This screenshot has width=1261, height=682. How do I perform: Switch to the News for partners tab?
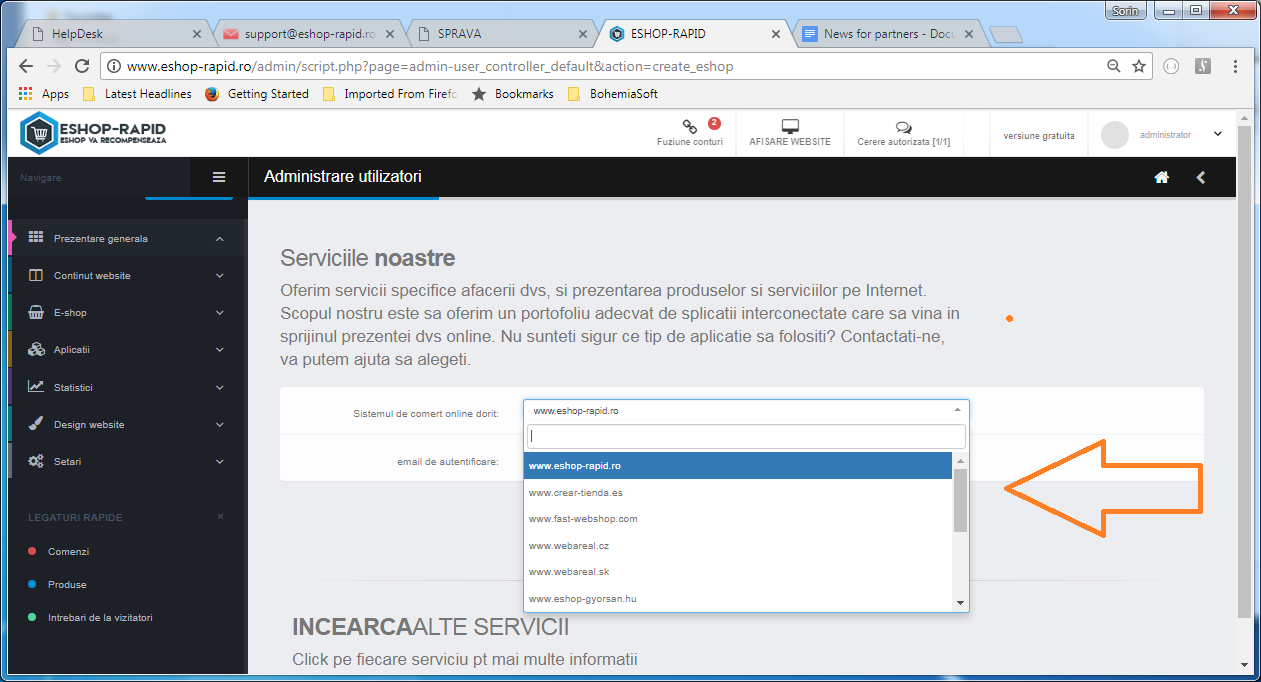point(888,33)
